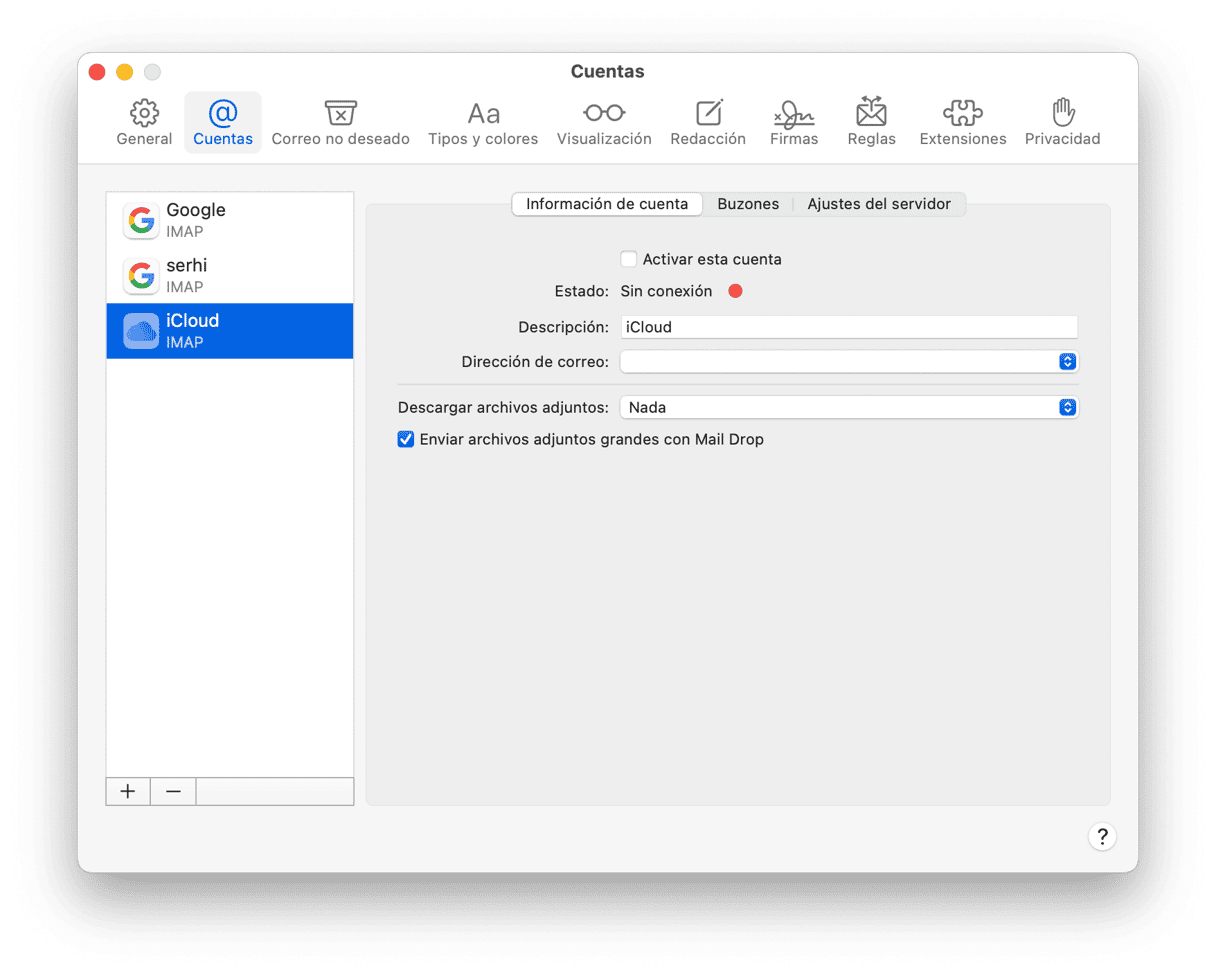
Task: Open the Descargar archivos adjuntos dropdown
Action: click(x=849, y=407)
